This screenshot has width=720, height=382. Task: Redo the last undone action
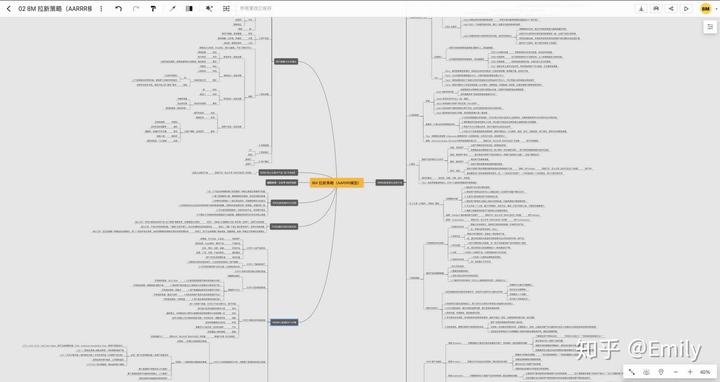pyautogui.click(x=136, y=9)
